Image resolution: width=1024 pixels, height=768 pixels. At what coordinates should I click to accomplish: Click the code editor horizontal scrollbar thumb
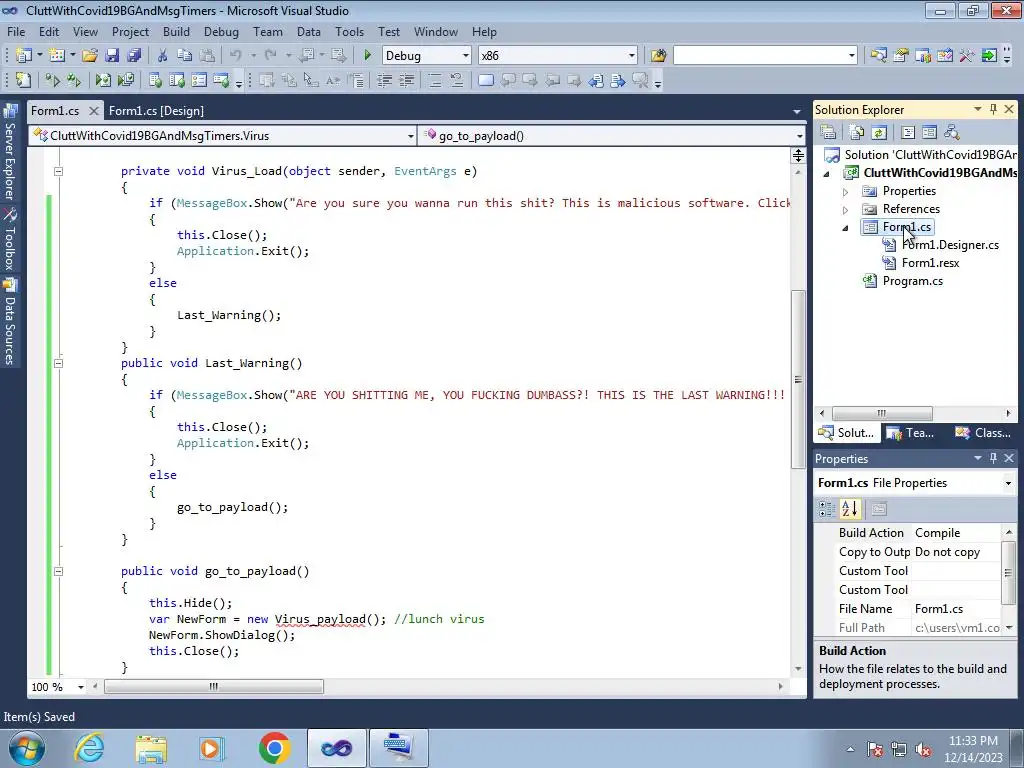[214, 687]
